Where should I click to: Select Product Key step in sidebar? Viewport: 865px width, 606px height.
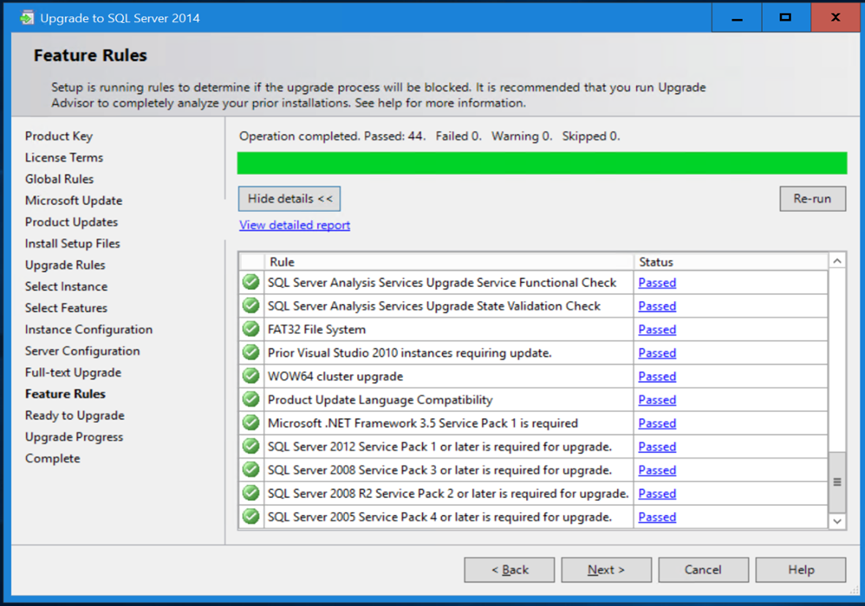(x=59, y=136)
